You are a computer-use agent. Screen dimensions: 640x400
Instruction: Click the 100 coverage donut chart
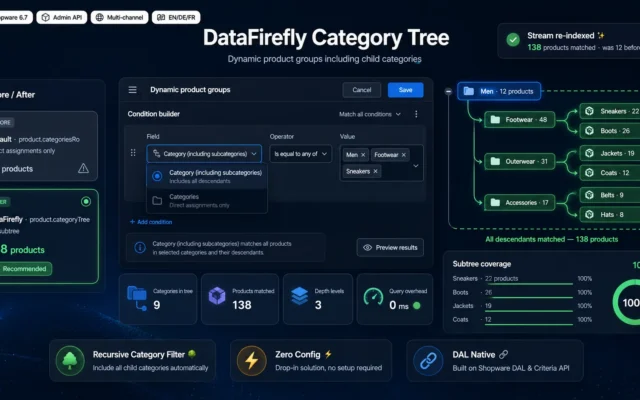628,302
